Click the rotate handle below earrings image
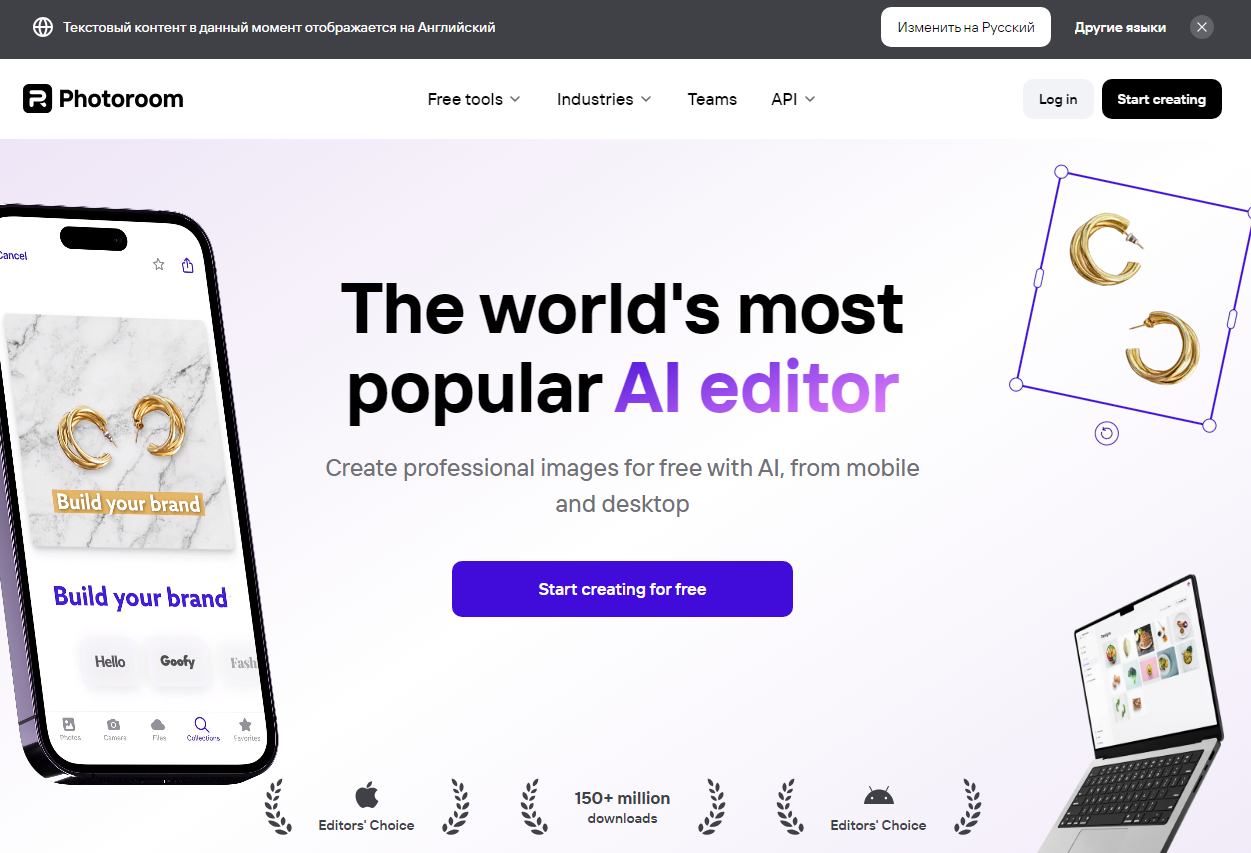 [x=1106, y=433]
